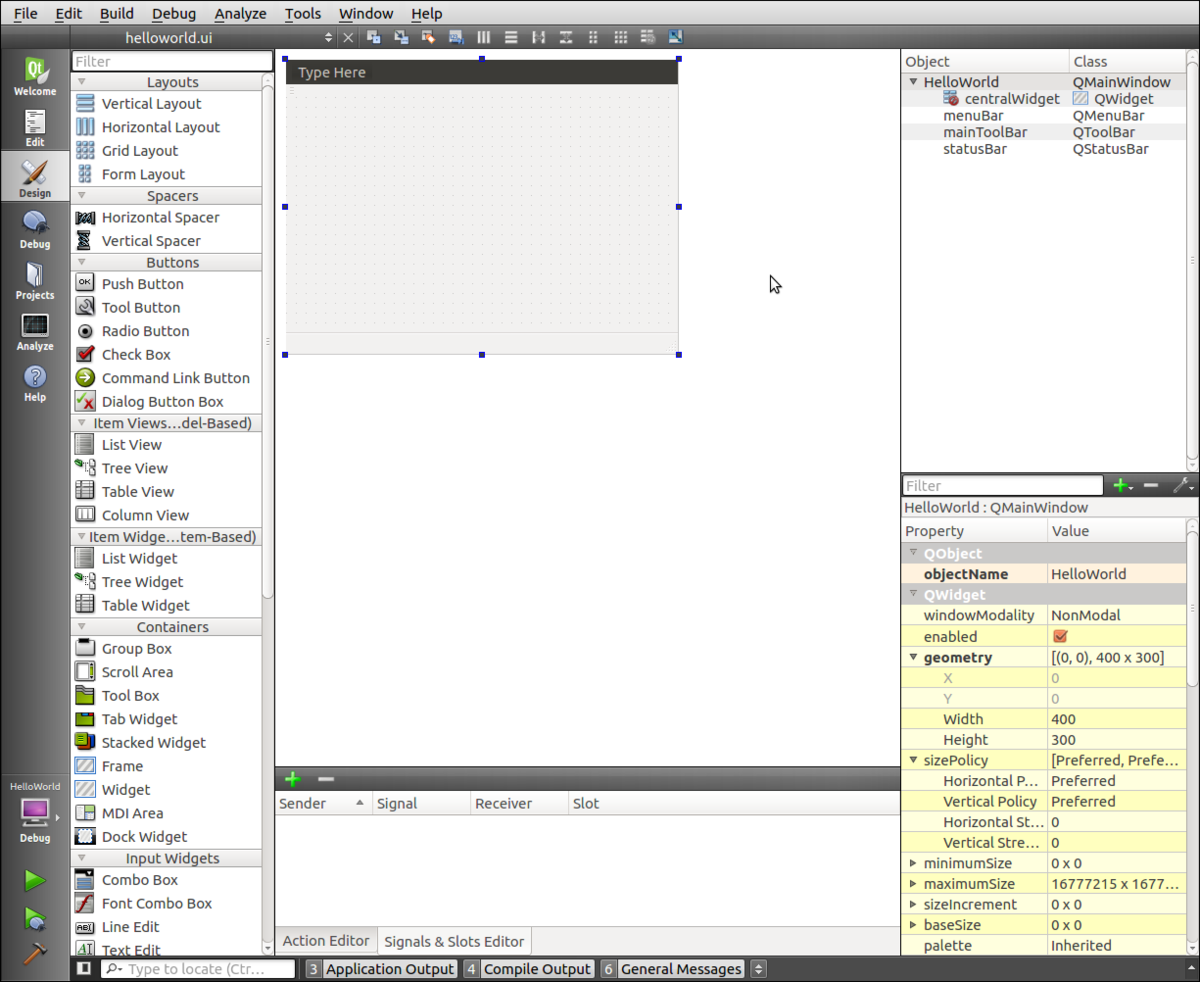
Task: Switch to the Edit mode in the left sidebar
Action: [x=34, y=124]
